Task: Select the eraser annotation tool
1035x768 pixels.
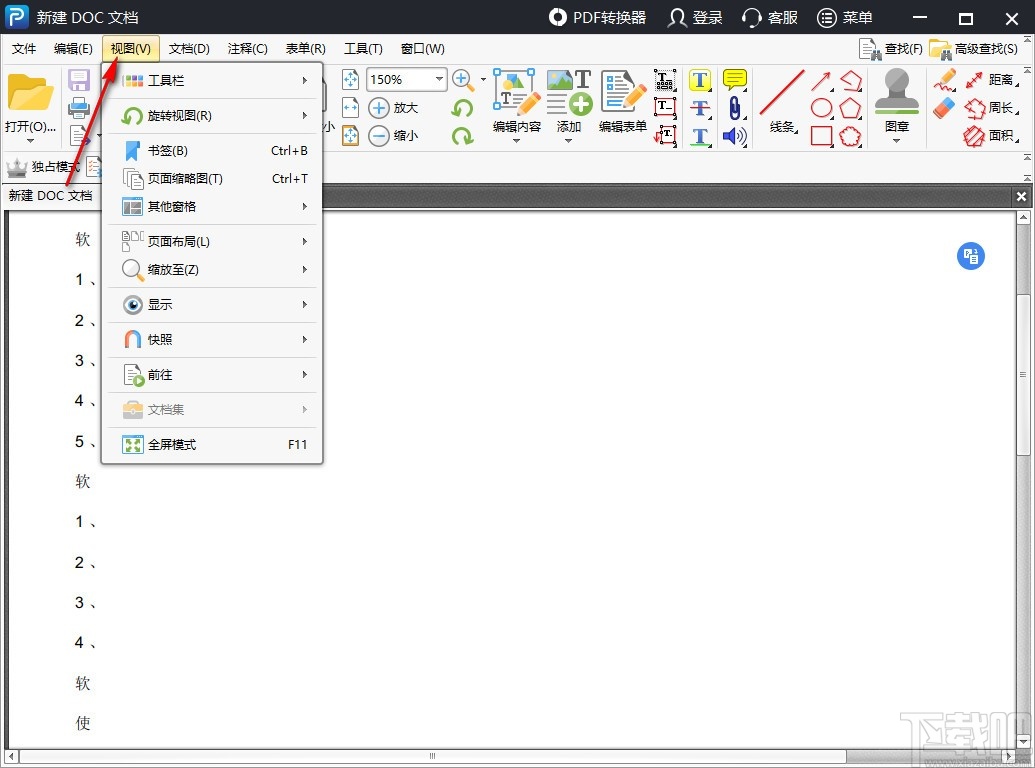Action: click(x=944, y=107)
